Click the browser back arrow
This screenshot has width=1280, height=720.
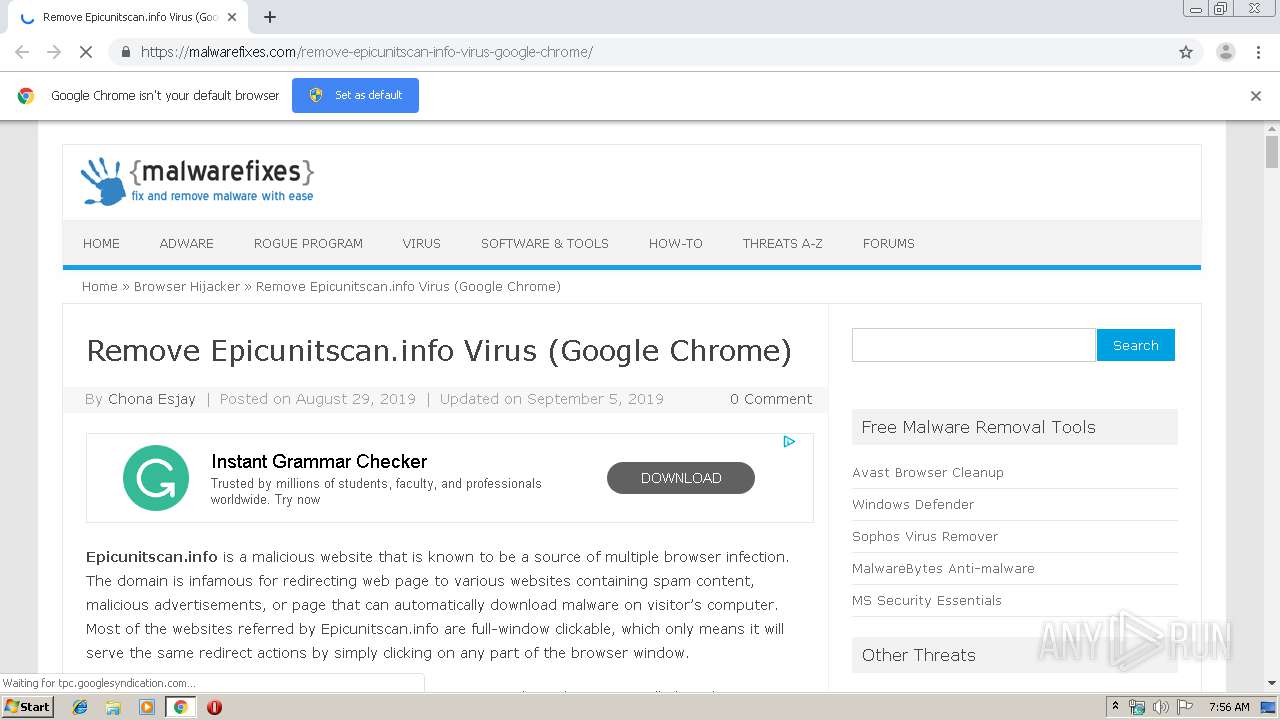click(22, 52)
